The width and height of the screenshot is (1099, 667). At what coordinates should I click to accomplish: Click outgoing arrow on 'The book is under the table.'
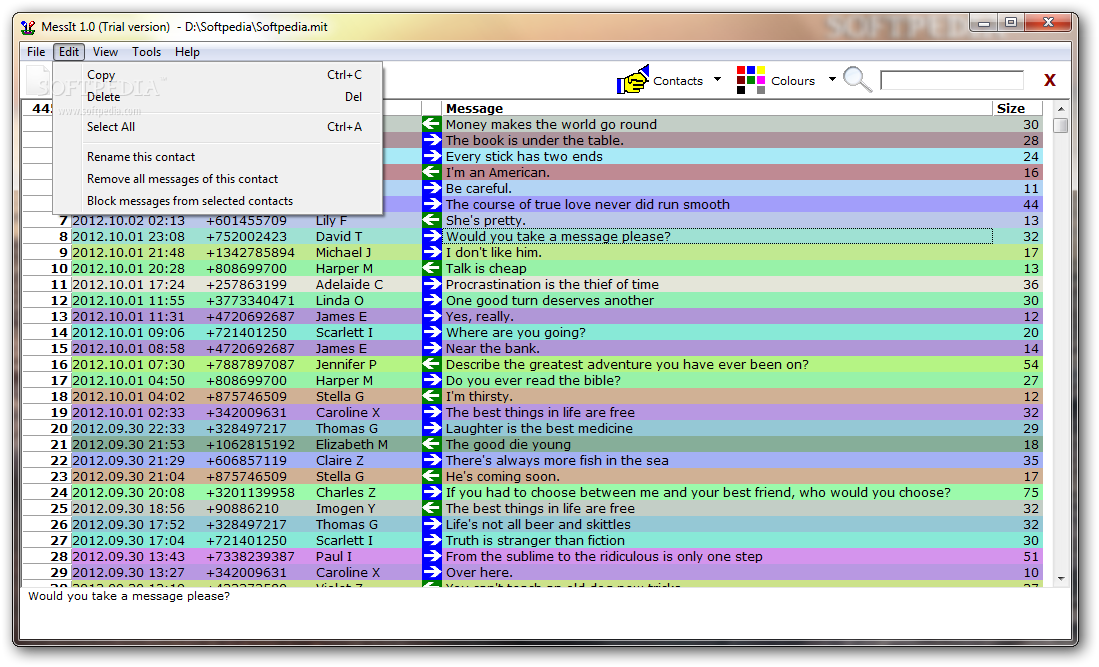(x=432, y=140)
